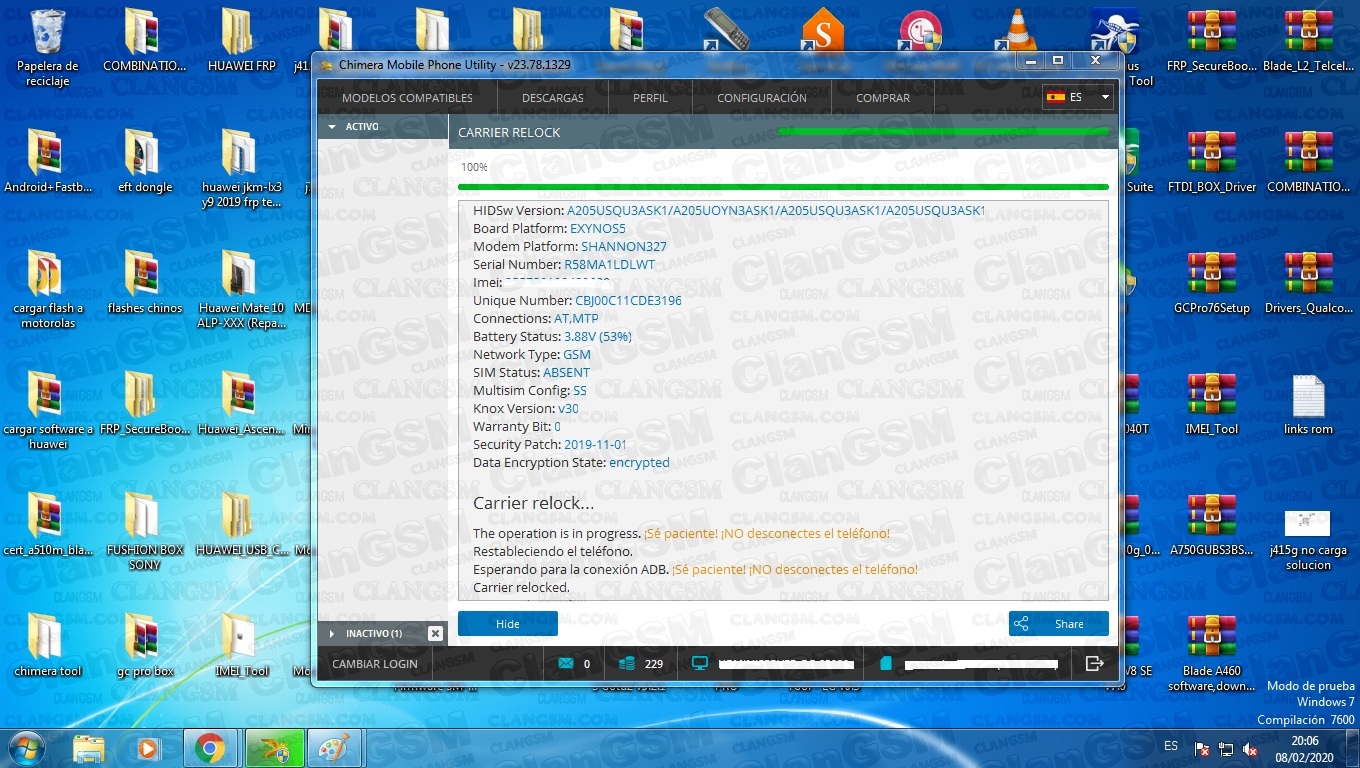
Task: Click the logout icon in Chimera
Action: [1094, 663]
